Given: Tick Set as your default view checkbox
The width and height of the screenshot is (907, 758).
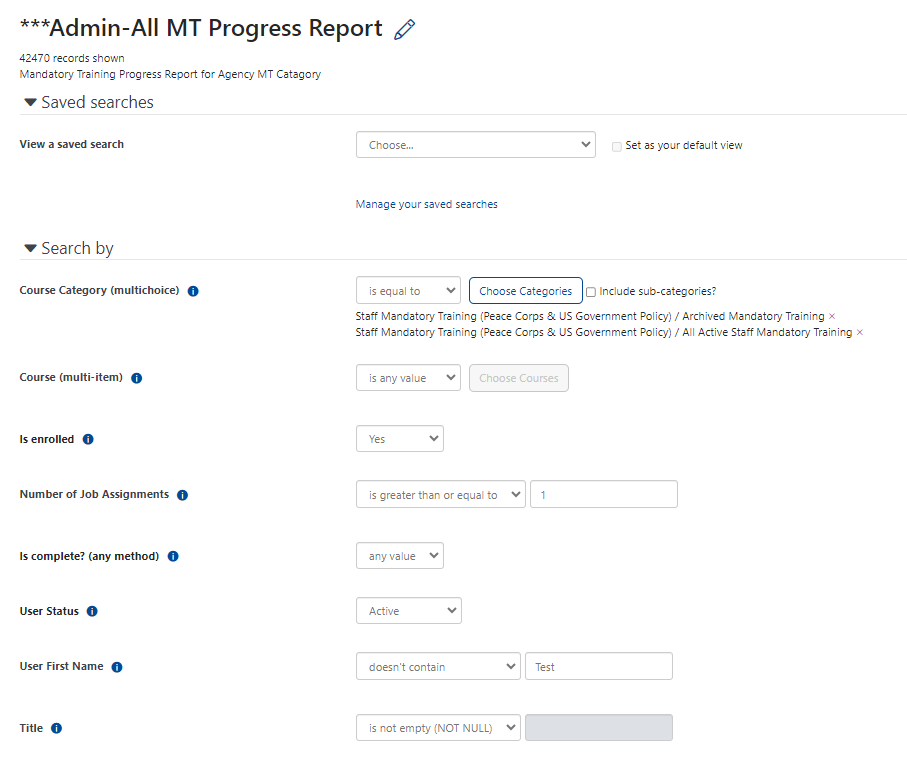Looking at the screenshot, I should [617, 146].
